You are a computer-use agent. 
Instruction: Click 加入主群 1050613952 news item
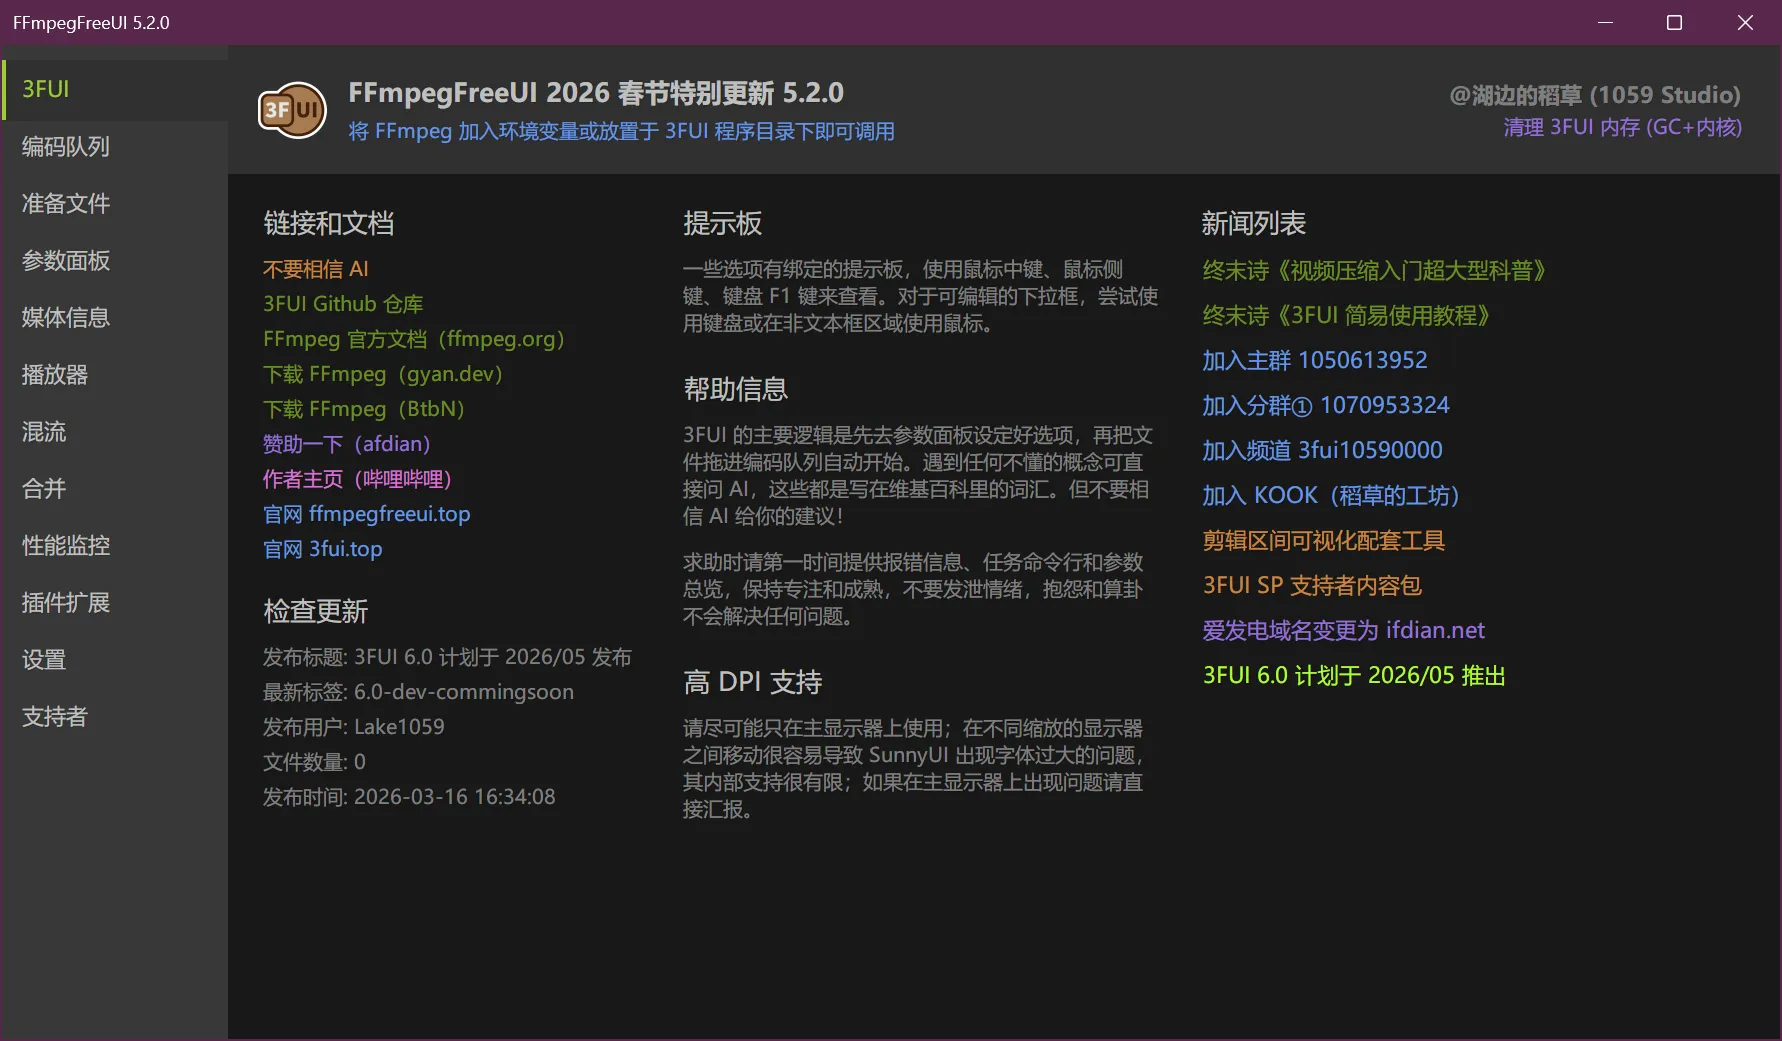1314,360
